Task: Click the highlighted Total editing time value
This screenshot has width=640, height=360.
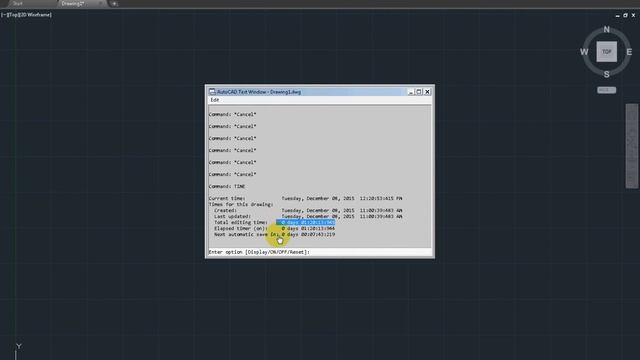Action: click(x=305, y=222)
